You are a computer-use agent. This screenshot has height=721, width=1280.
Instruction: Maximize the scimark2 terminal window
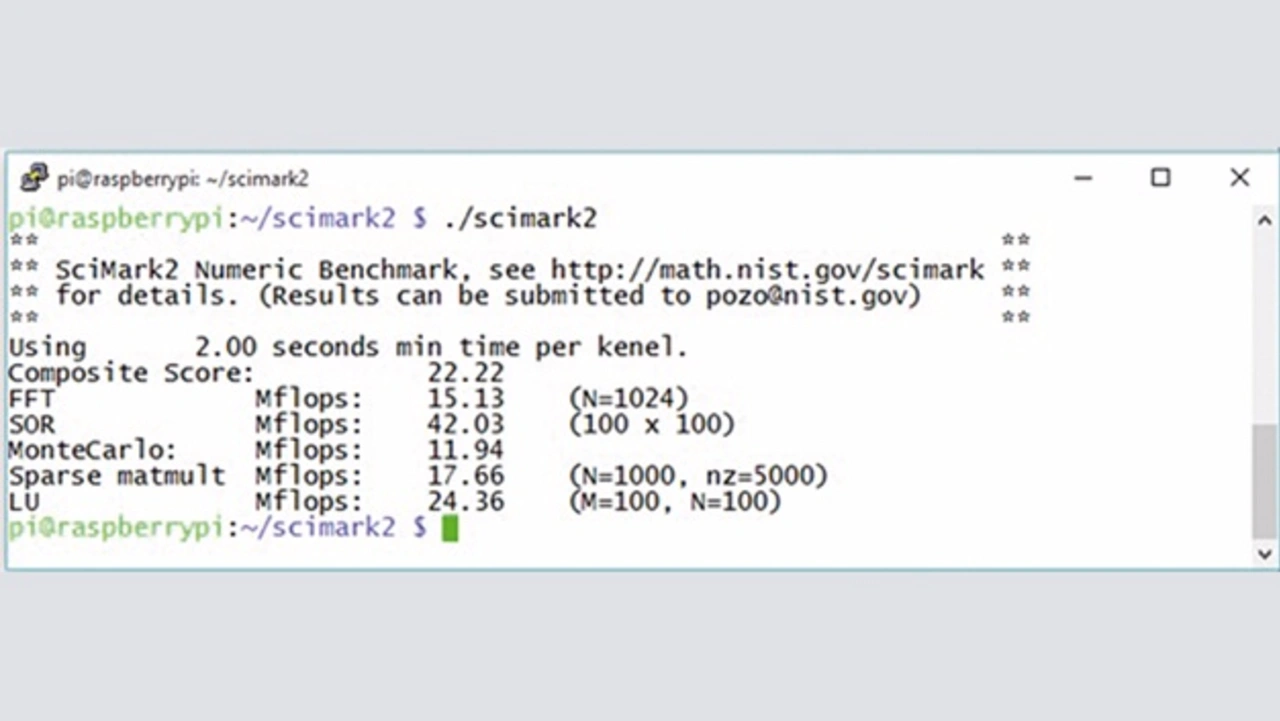tap(1160, 178)
